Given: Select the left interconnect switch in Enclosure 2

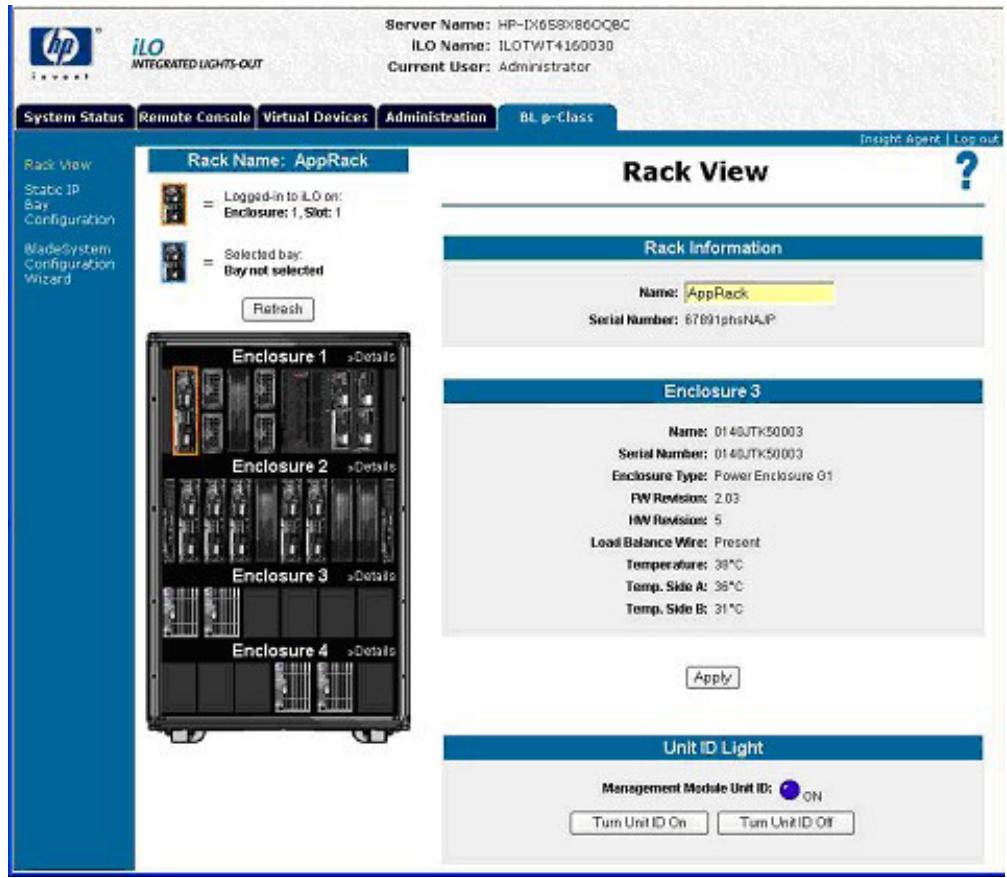Looking at the screenshot, I should pos(168,521).
